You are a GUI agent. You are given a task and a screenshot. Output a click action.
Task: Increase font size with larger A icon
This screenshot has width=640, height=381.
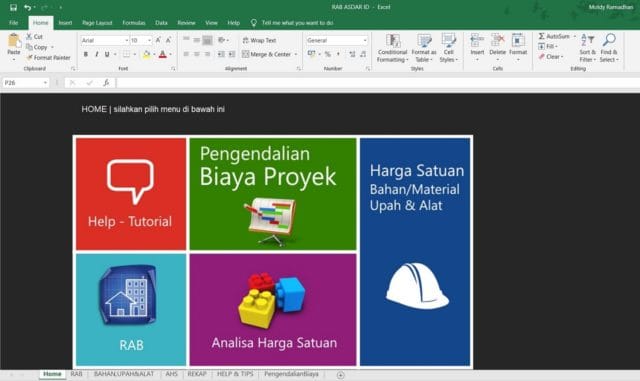coord(158,40)
